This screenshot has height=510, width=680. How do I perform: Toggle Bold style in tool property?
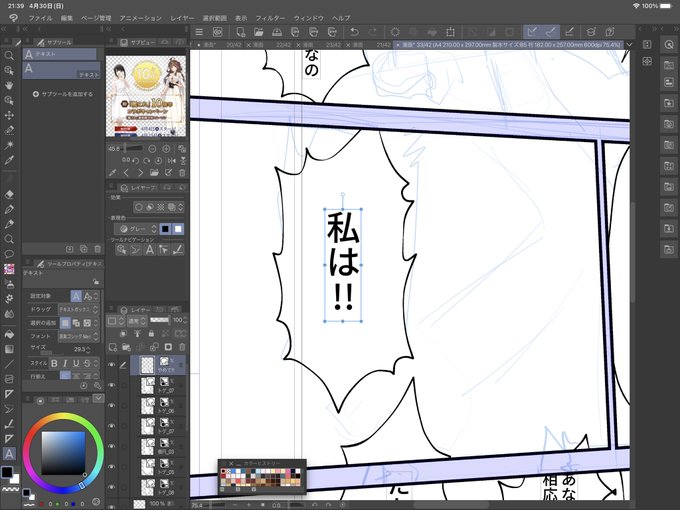tap(54, 363)
